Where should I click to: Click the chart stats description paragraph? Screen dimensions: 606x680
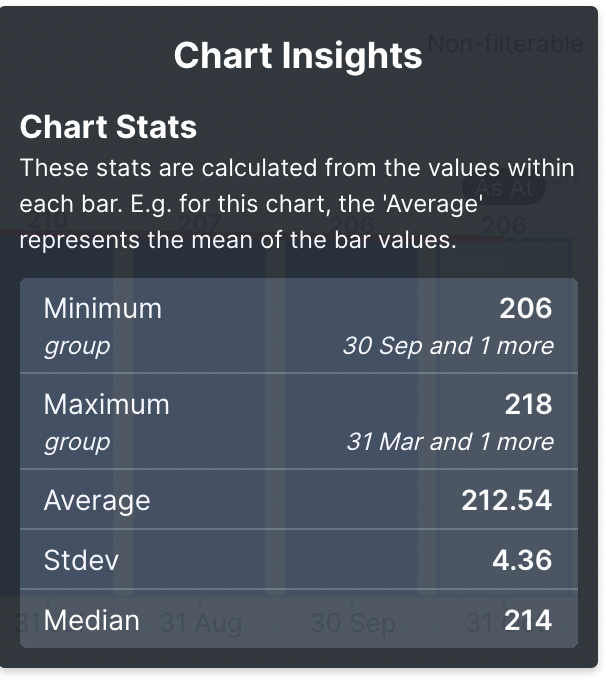(297, 204)
